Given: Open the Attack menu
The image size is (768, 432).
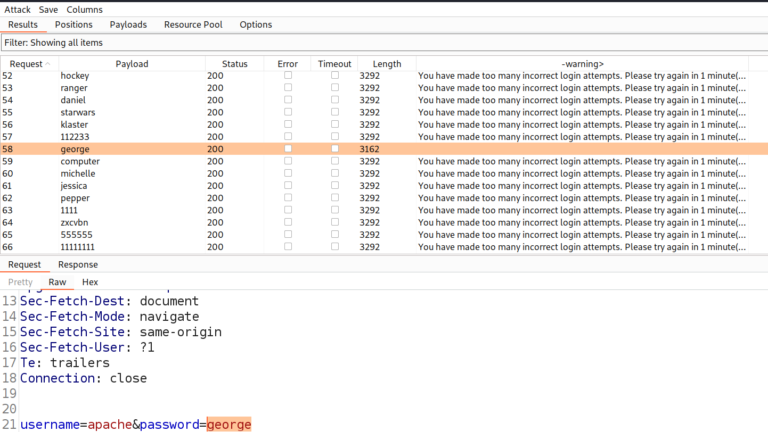Looking at the screenshot, I should [17, 9].
